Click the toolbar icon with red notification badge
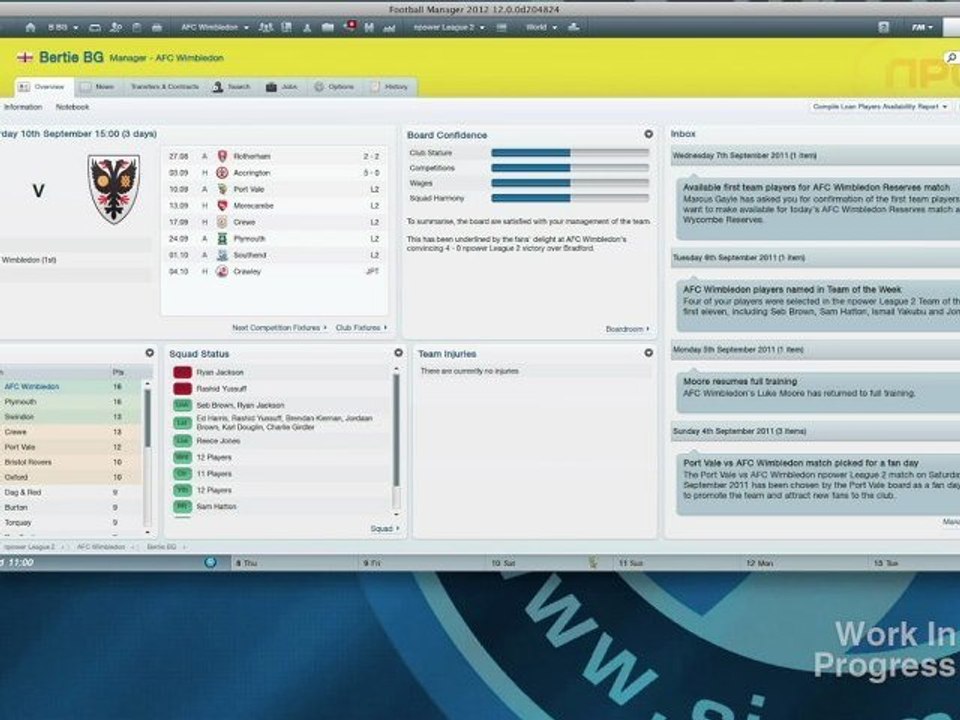Screen dimensions: 960x720 [x=350, y=26]
